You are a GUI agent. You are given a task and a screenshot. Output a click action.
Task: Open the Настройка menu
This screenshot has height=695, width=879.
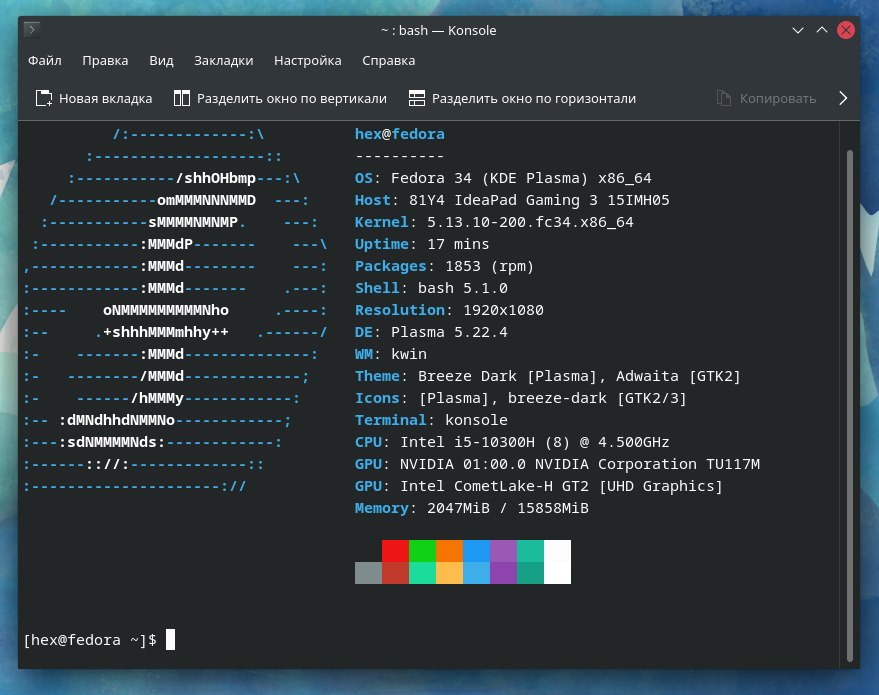tap(307, 61)
